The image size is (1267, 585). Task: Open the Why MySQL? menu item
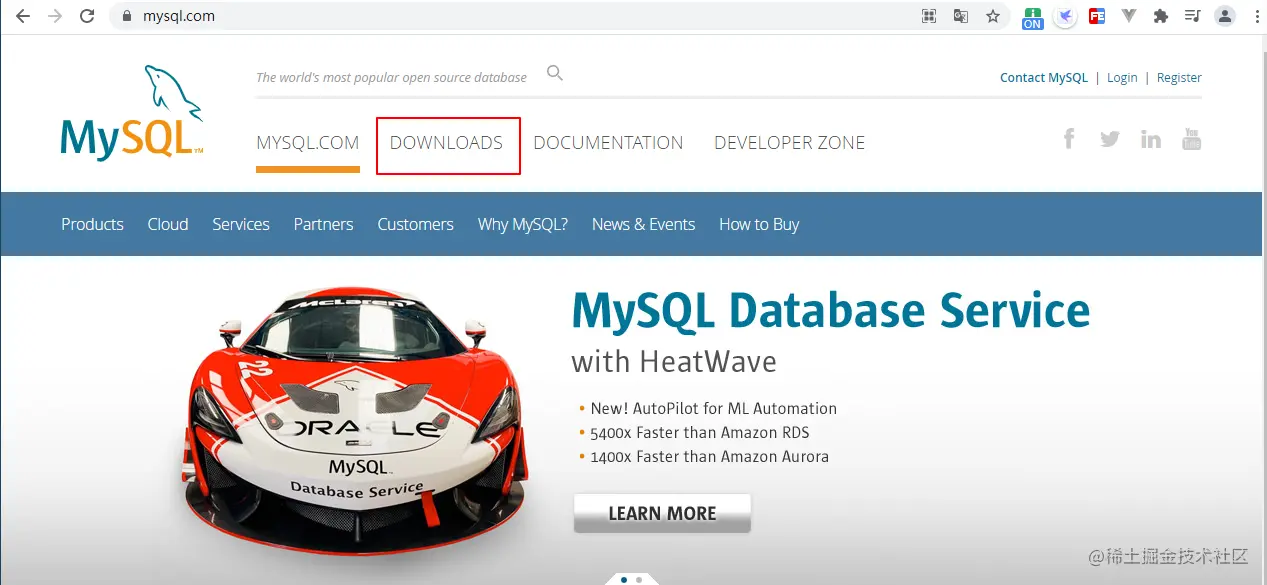coord(523,224)
